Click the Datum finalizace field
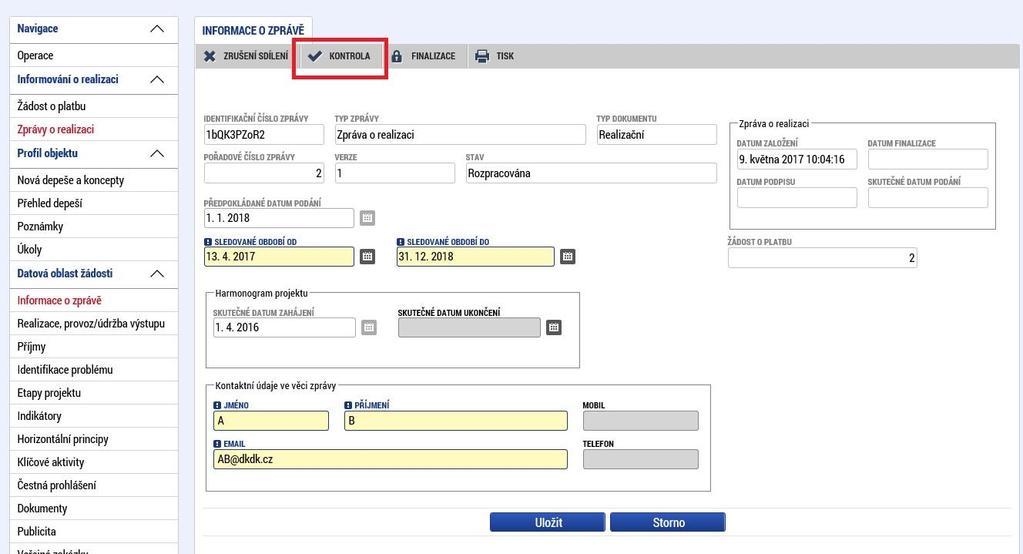Viewport: 1023px width, 554px height. point(928,159)
